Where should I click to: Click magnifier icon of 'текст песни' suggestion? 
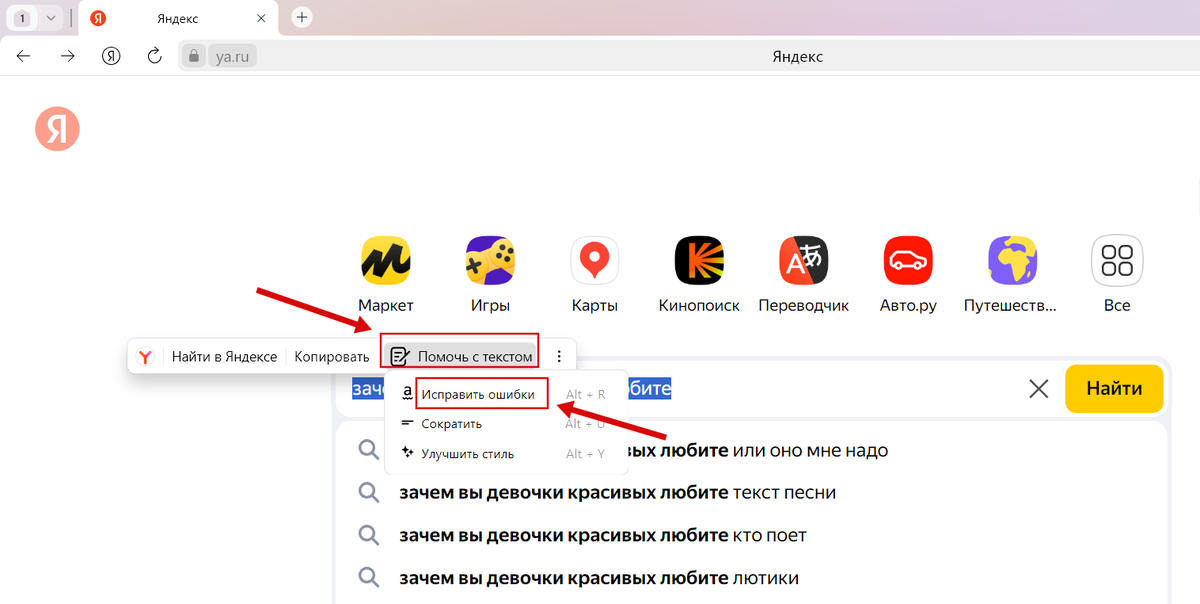(369, 493)
